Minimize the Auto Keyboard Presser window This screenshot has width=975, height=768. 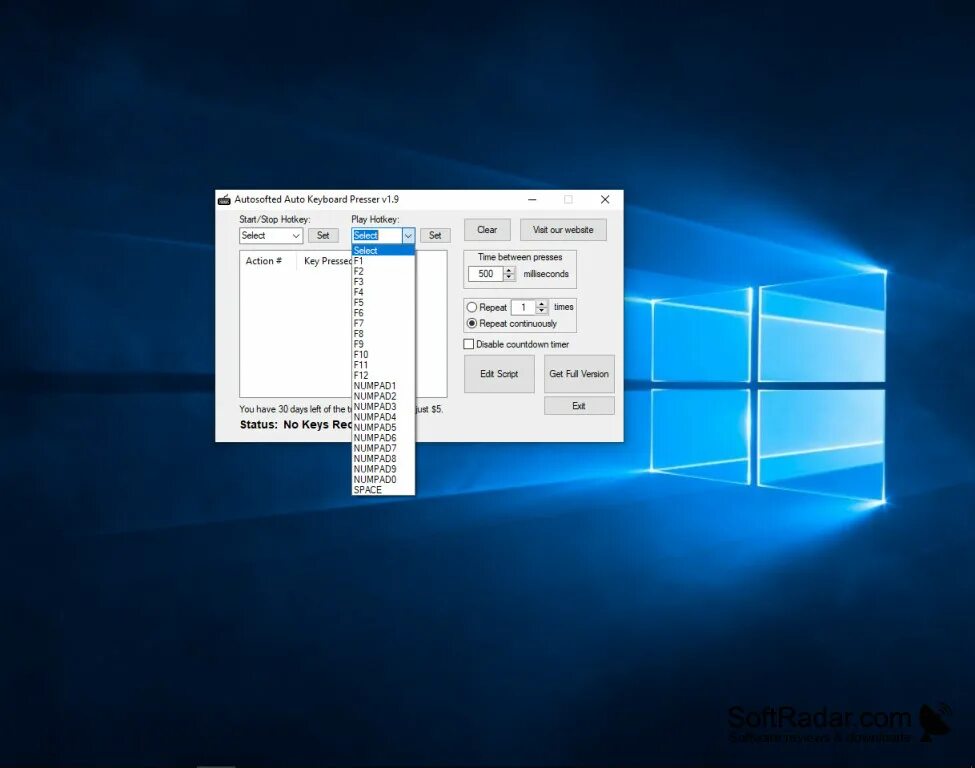pyautogui.click(x=532, y=200)
